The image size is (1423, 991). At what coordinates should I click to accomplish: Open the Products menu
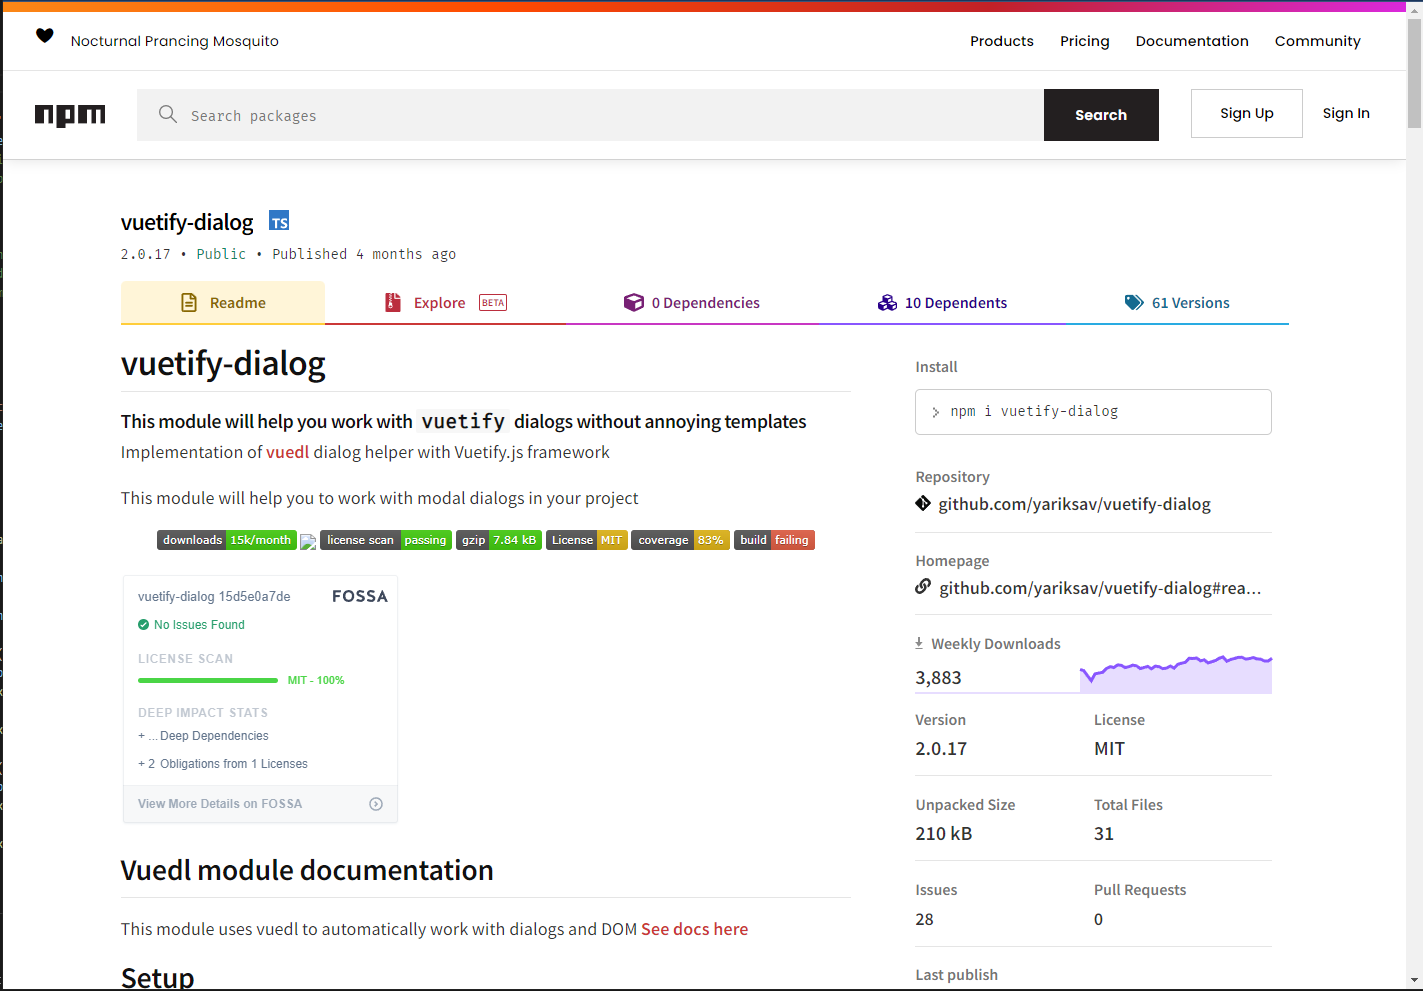click(1002, 41)
